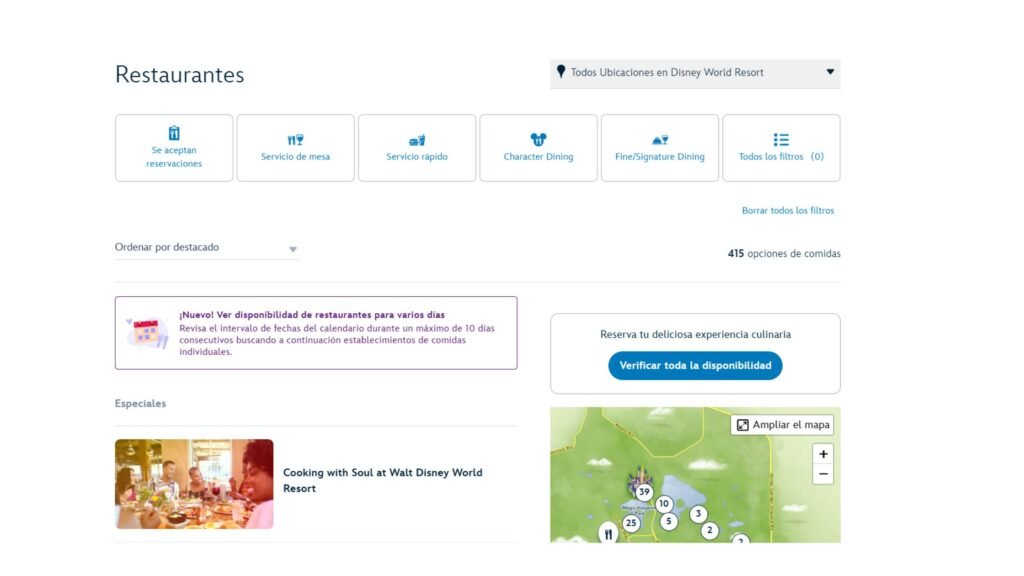Enable the 'Servicio de mesa' filter
This screenshot has height=576, width=1024.
coord(295,148)
